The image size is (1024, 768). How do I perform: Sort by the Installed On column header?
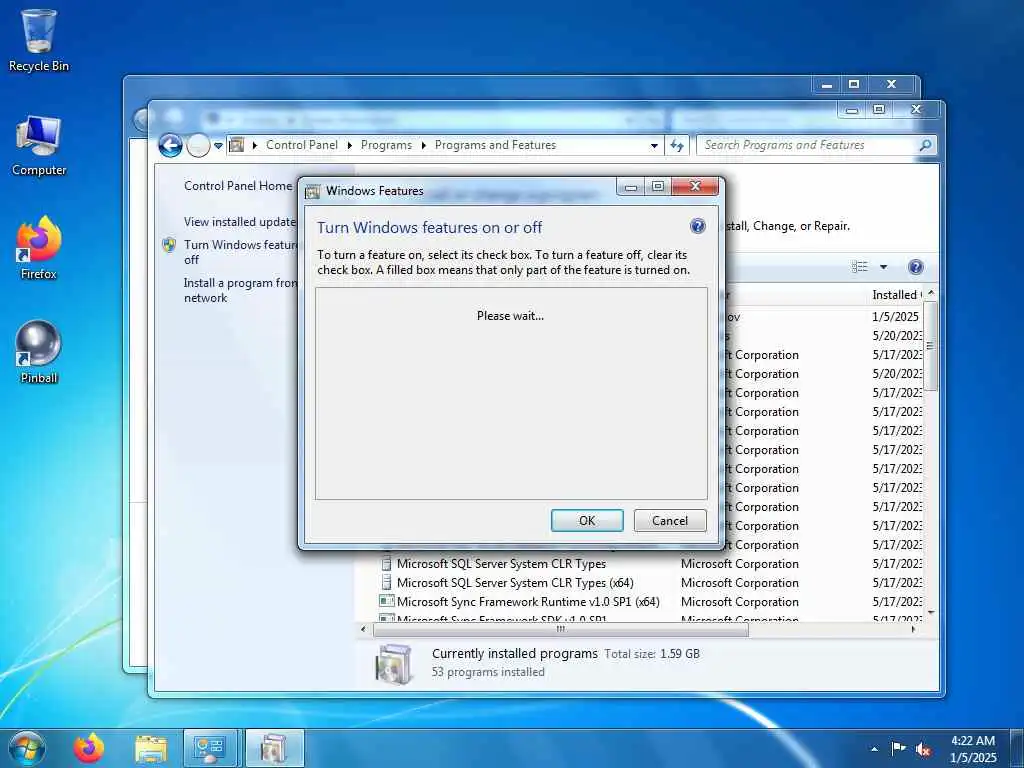point(896,295)
